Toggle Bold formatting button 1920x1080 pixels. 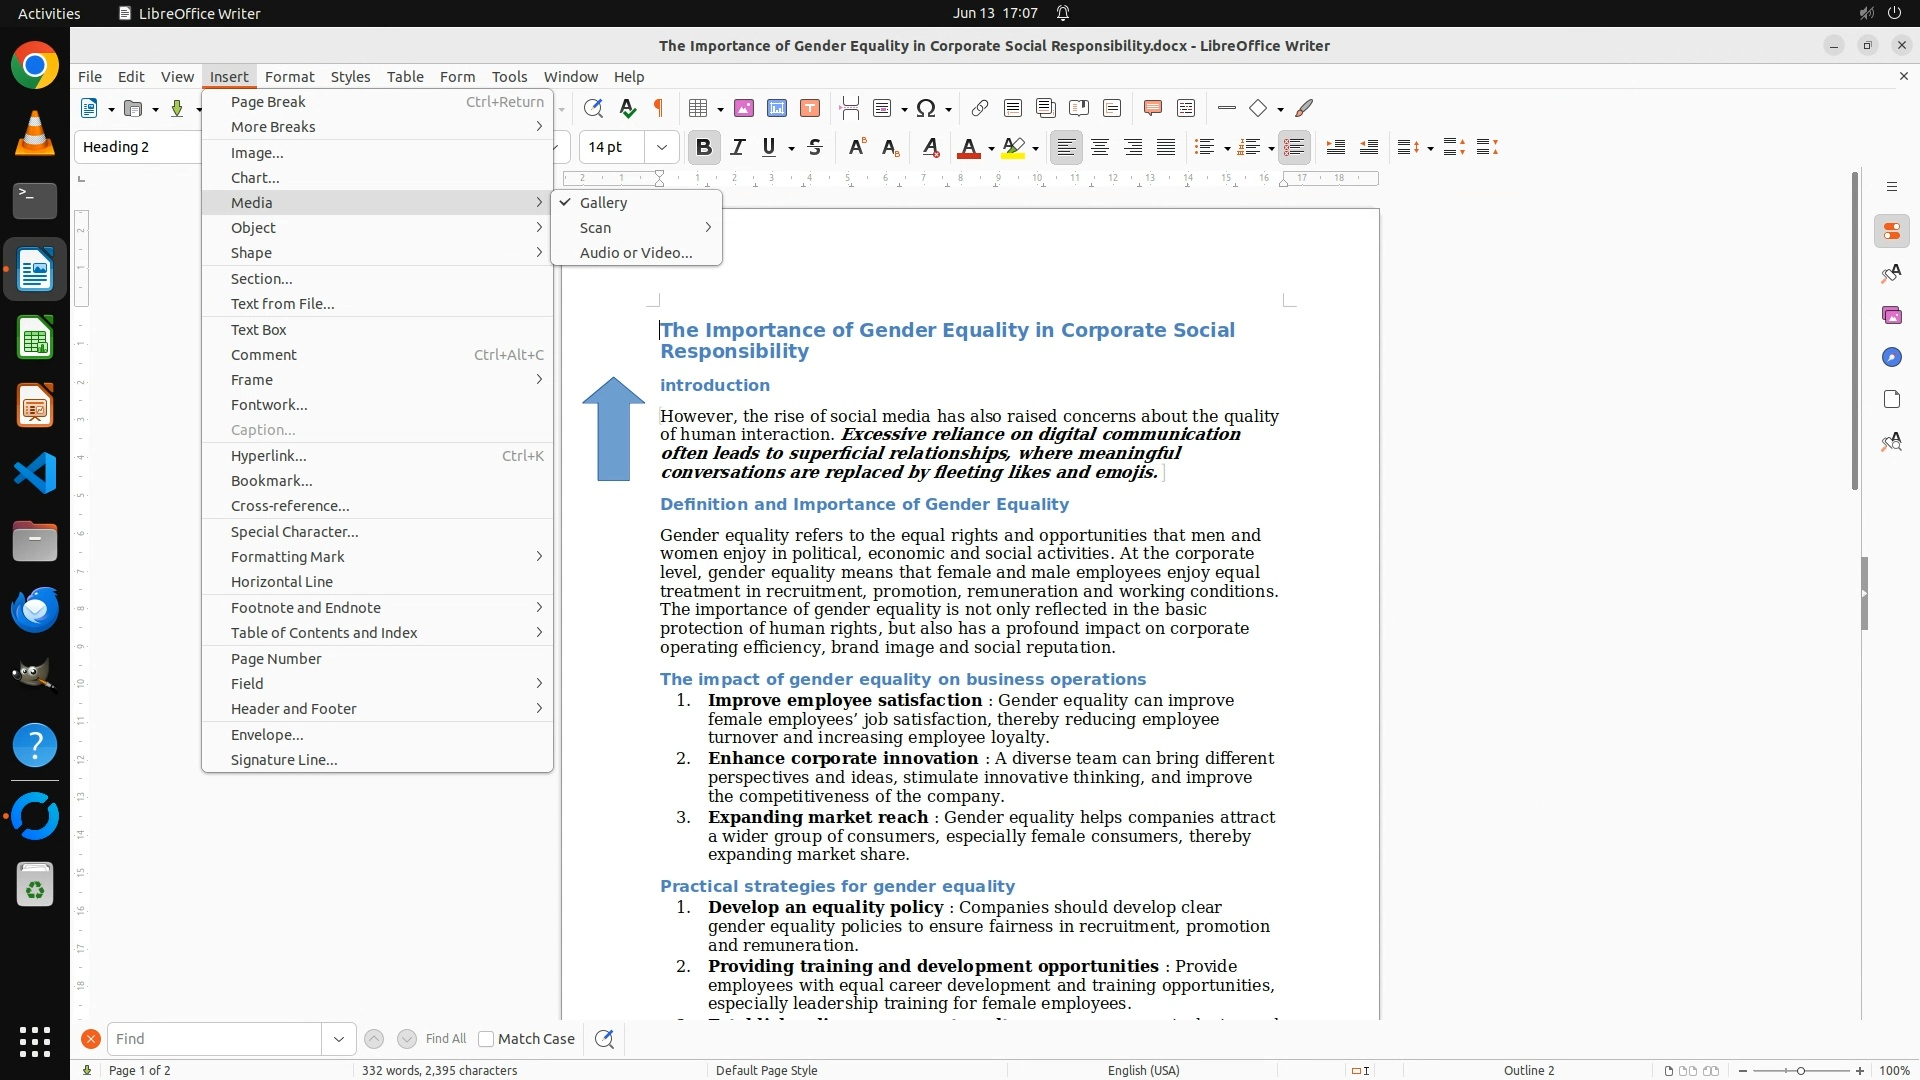click(x=703, y=148)
